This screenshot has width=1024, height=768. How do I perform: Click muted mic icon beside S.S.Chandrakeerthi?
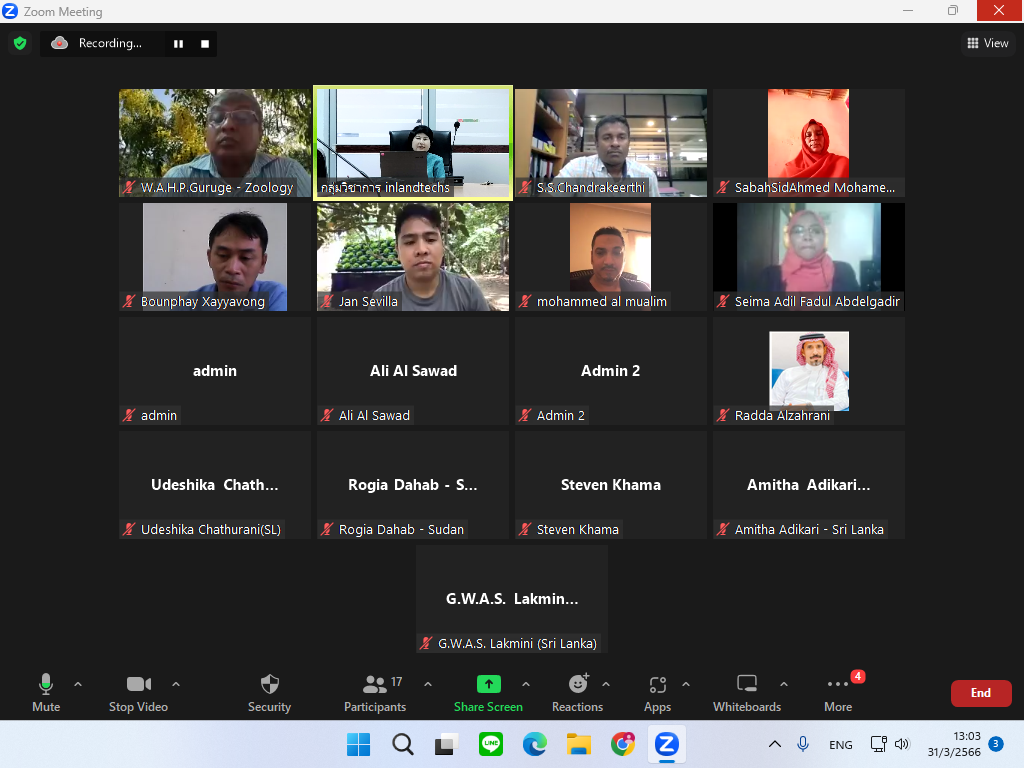[x=525, y=187]
